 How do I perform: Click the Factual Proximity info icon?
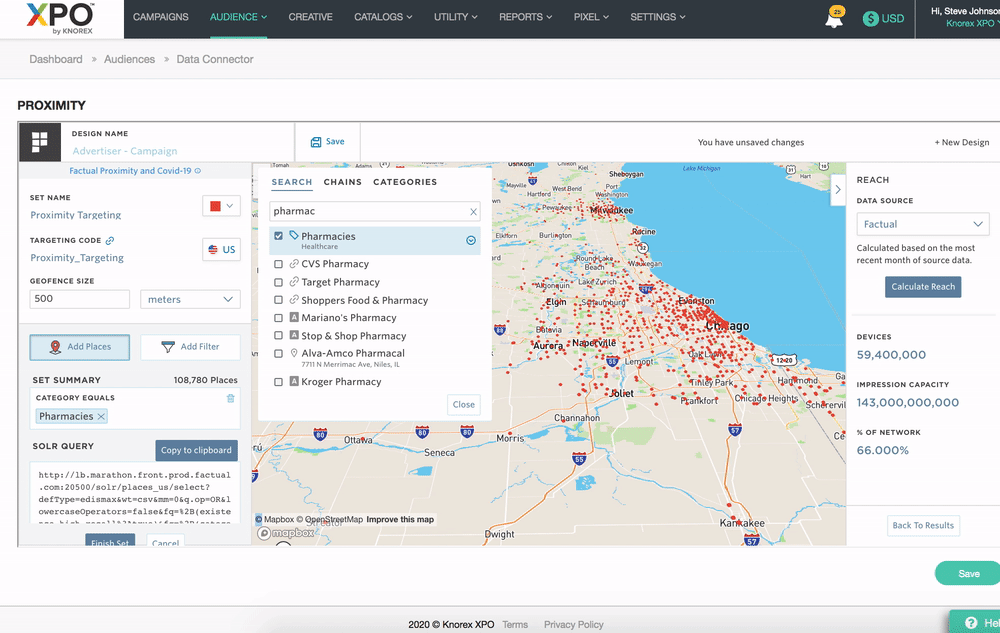[x=198, y=171]
